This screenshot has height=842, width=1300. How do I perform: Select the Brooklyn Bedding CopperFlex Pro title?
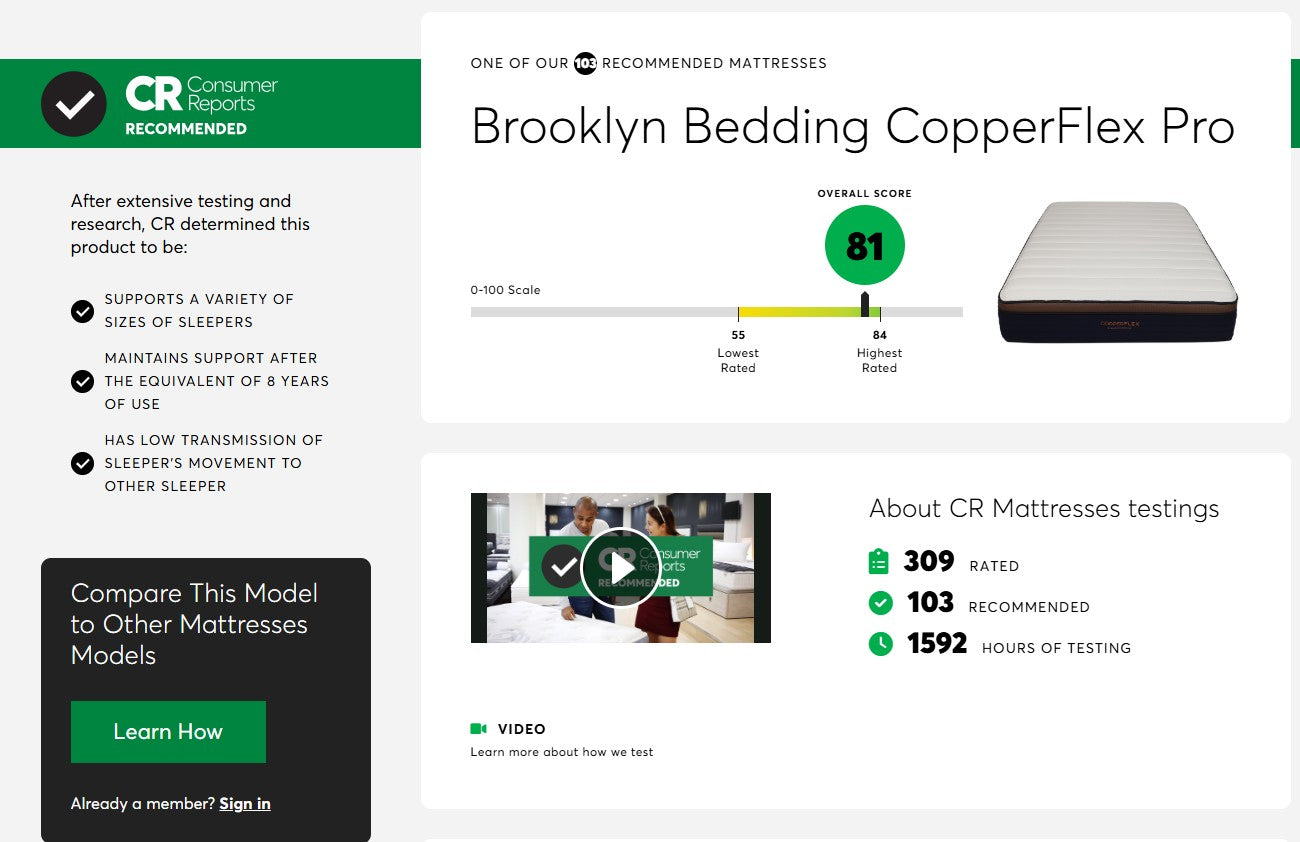pos(853,126)
